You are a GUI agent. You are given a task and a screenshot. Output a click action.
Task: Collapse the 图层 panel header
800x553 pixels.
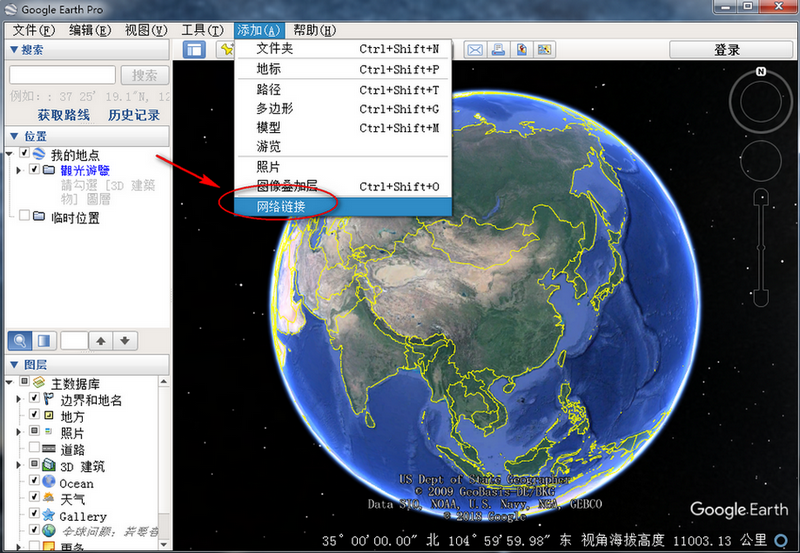14,365
